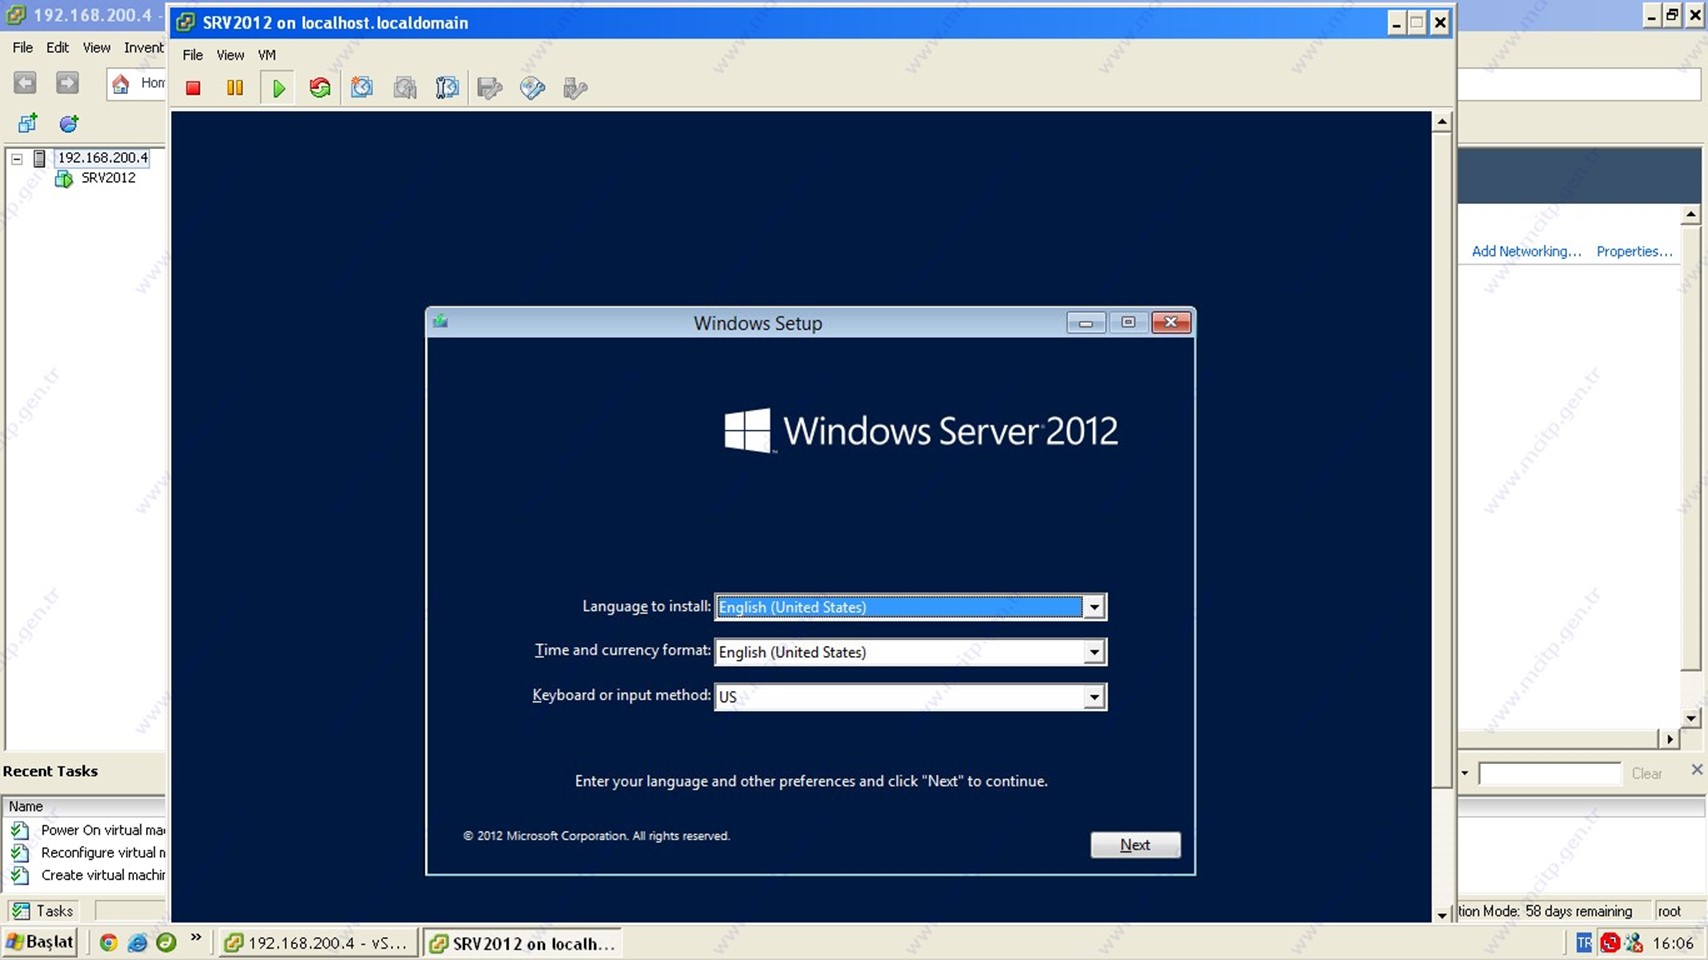
Task: Click the Properties link
Action: pyautogui.click(x=1634, y=251)
